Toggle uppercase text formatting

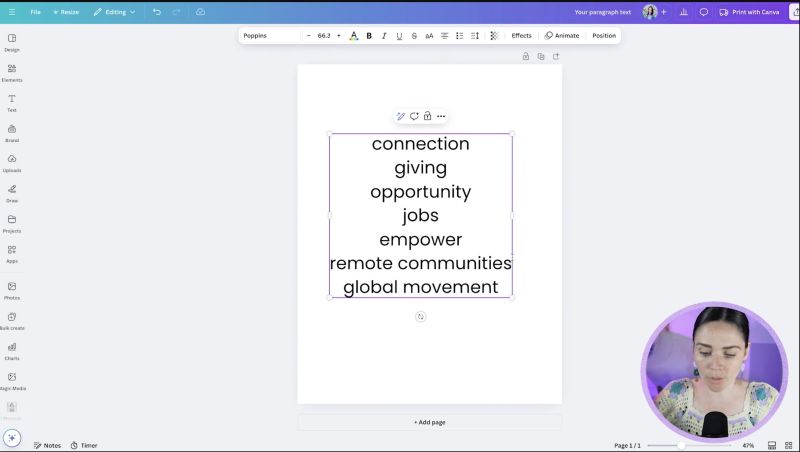coord(429,36)
